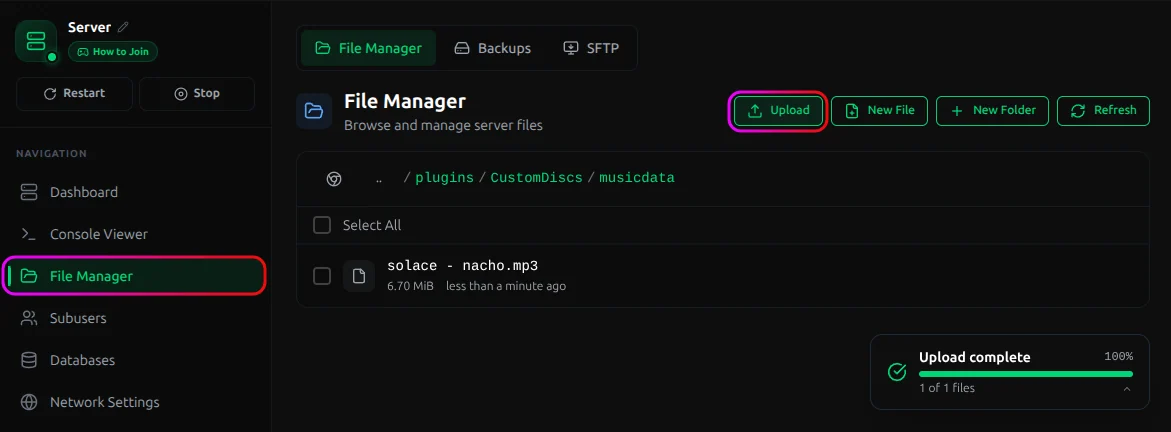The height and width of the screenshot is (432, 1171).
Task: Open solace - nacho.mp3 file name
Action: [462, 266]
